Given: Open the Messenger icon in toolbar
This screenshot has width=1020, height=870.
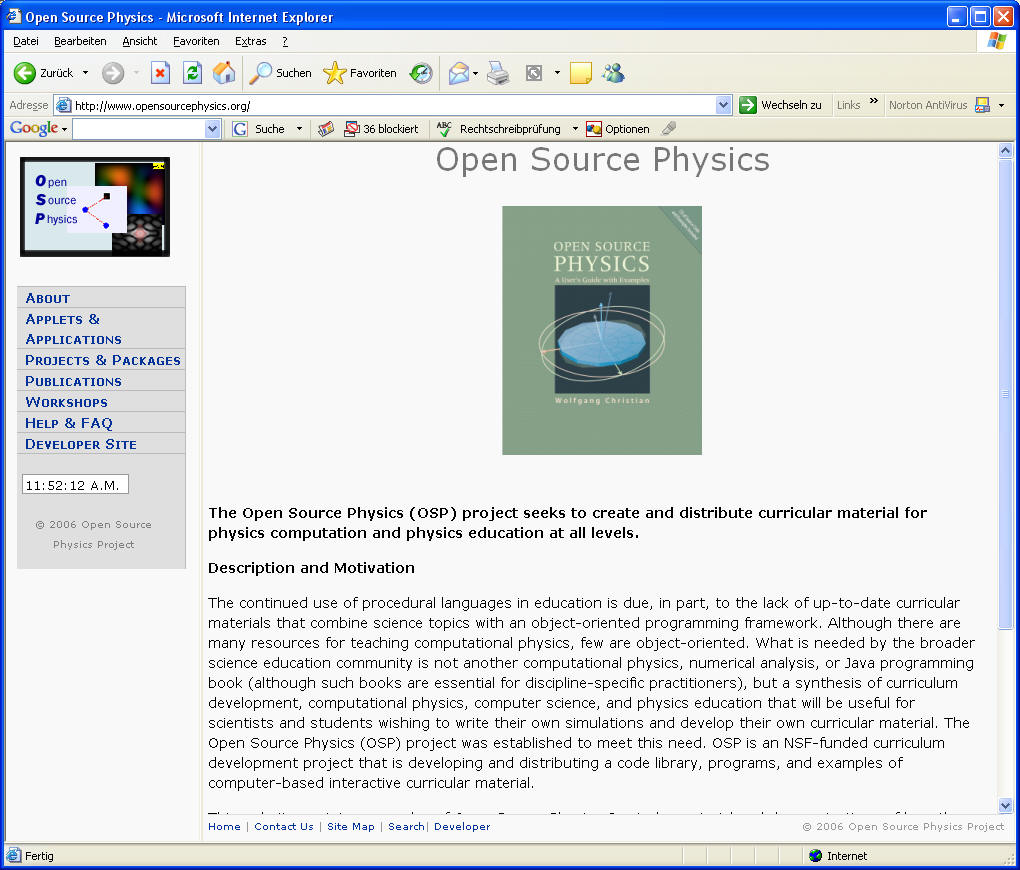Looking at the screenshot, I should pos(613,73).
